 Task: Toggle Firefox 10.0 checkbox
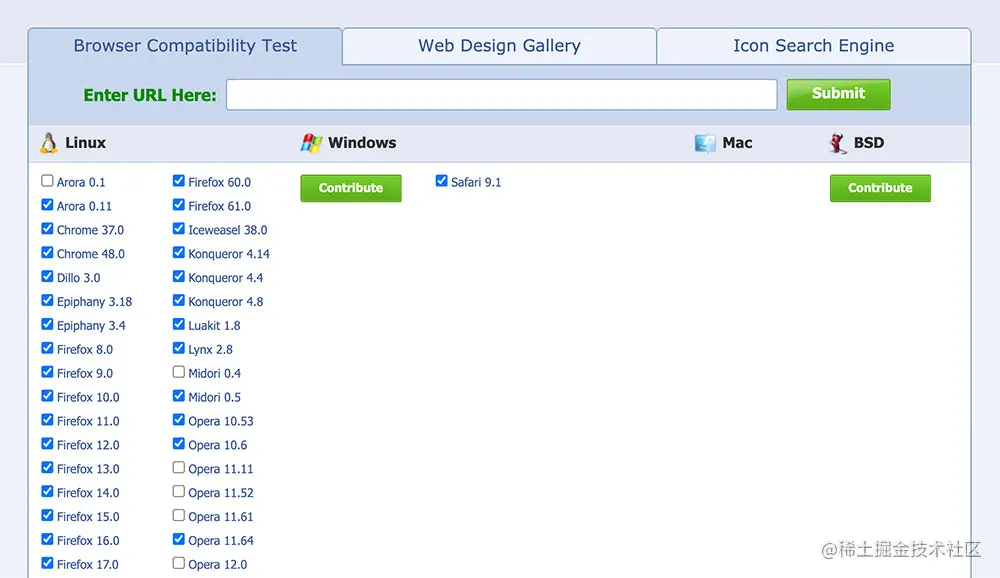[x=47, y=396]
